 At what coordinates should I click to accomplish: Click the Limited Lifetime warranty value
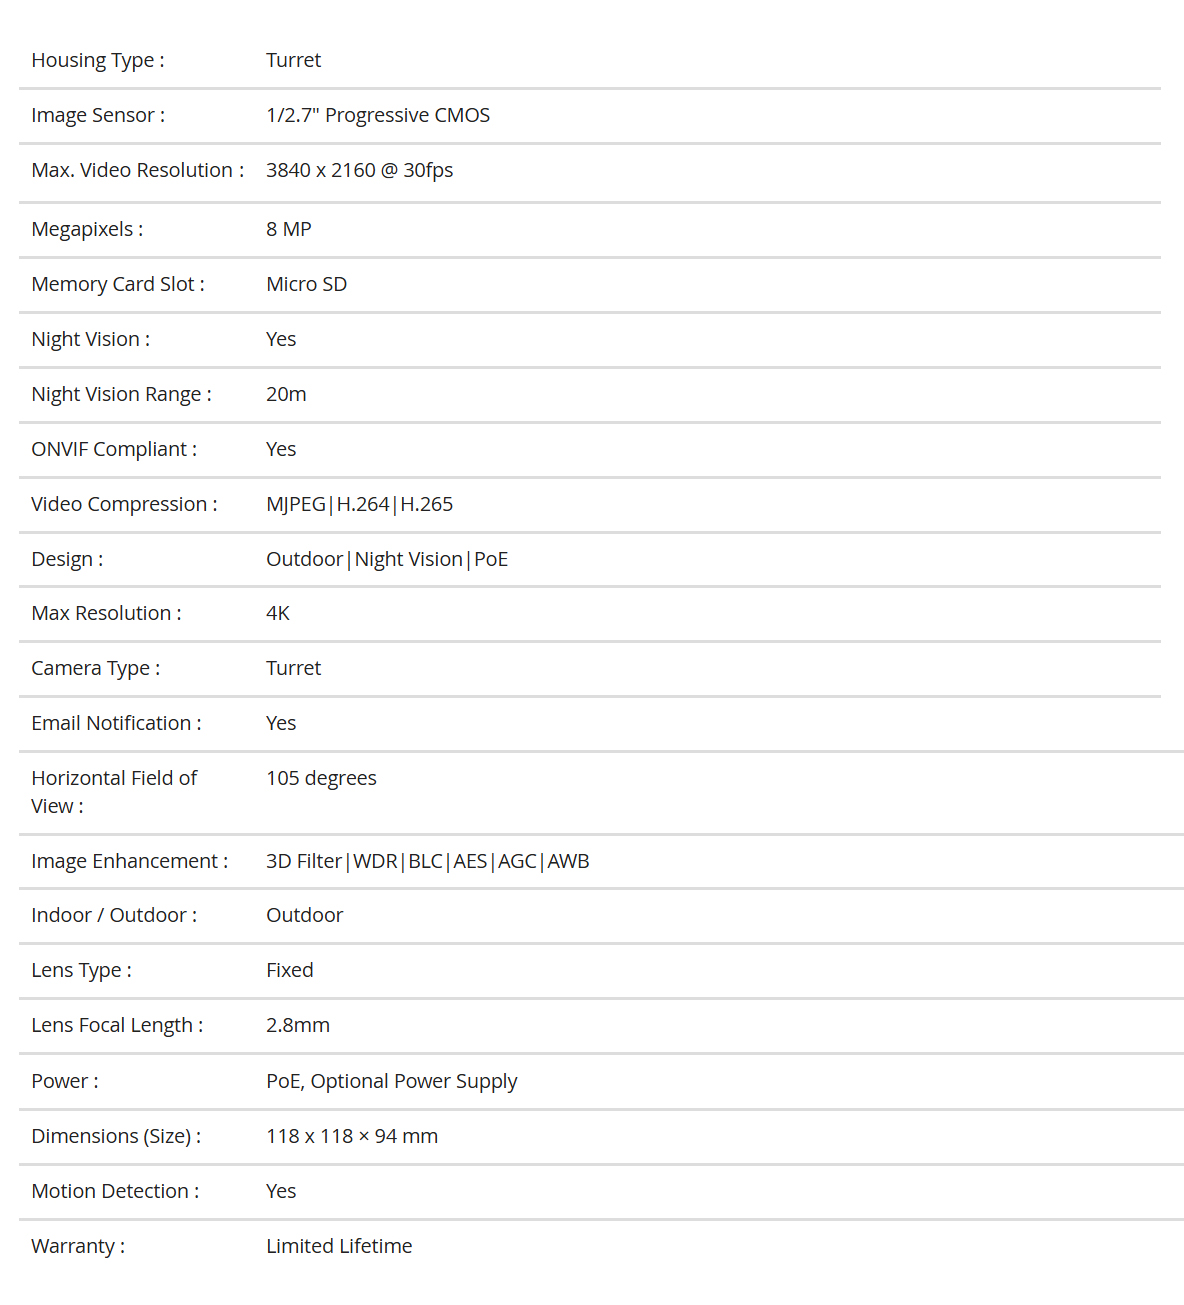pyautogui.click(x=339, y=1246)
